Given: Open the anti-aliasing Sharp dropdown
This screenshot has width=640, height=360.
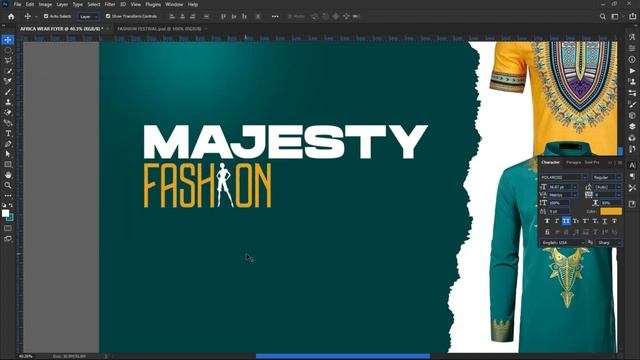Looking at the screenshot, I should pyautogui.click(x=609, y=242).
